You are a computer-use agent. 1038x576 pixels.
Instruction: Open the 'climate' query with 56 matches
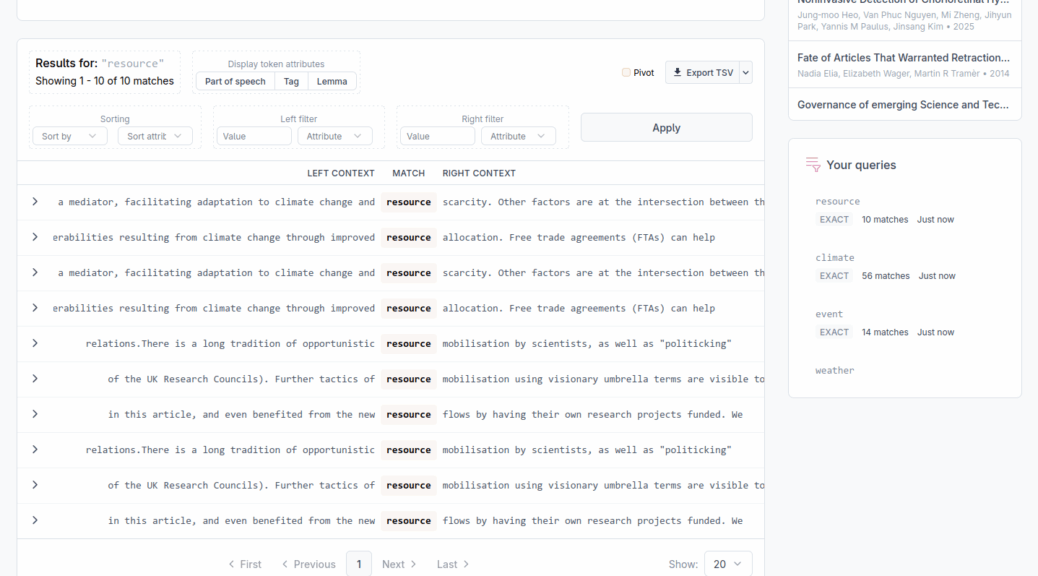[835, 258]
